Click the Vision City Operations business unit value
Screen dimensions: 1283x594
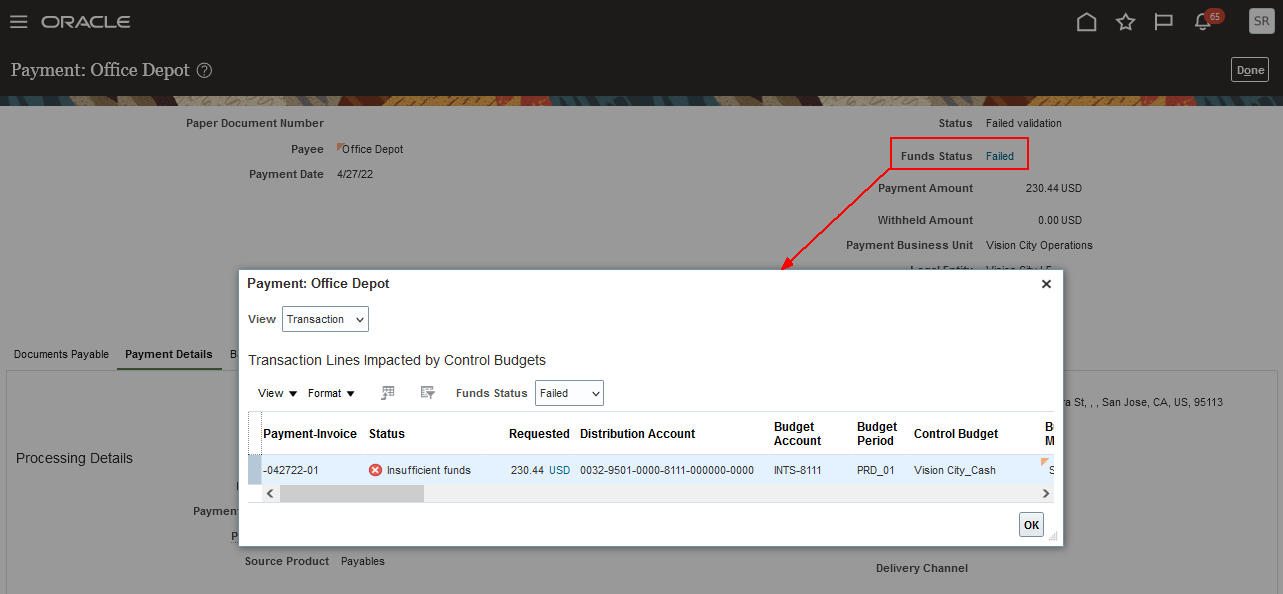[x=1039, y=245]
